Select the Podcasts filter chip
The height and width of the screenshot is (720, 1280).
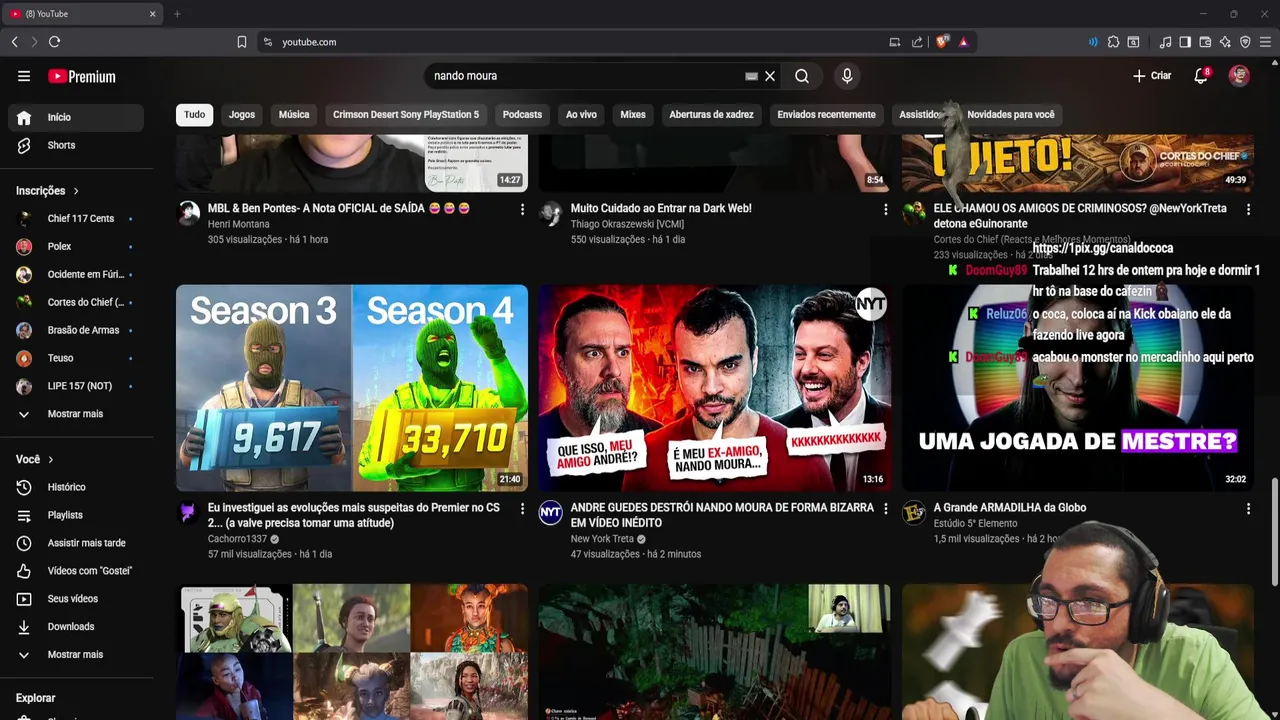tap(522, 114)
